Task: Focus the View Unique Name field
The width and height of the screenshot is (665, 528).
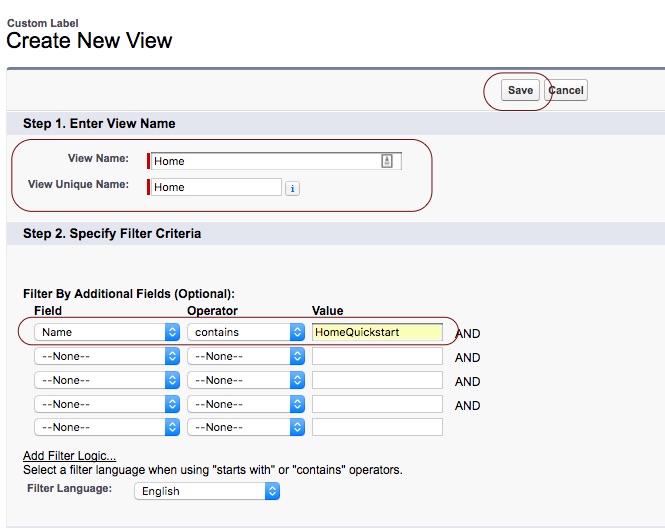Action: tap(216, 187)
